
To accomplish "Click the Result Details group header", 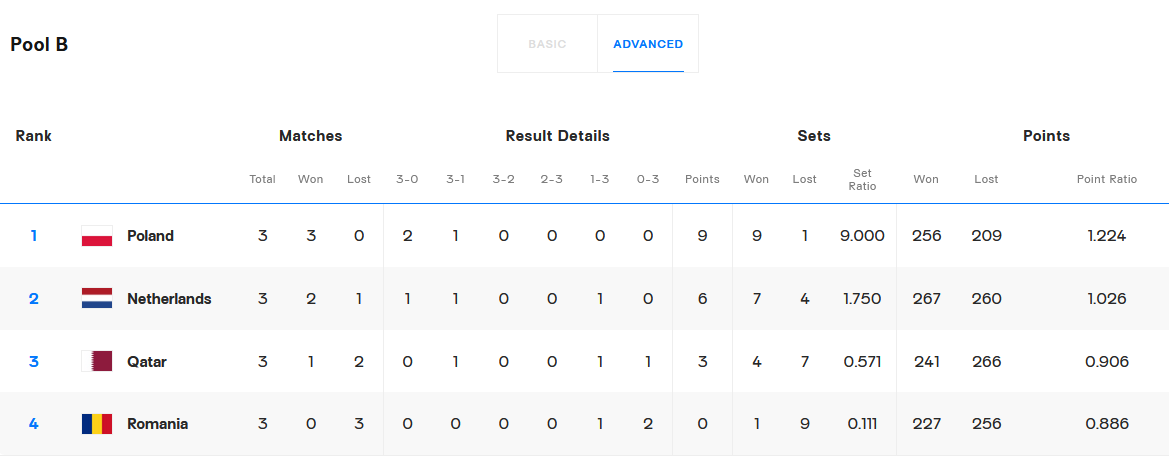I will click(x=557, y=136).
